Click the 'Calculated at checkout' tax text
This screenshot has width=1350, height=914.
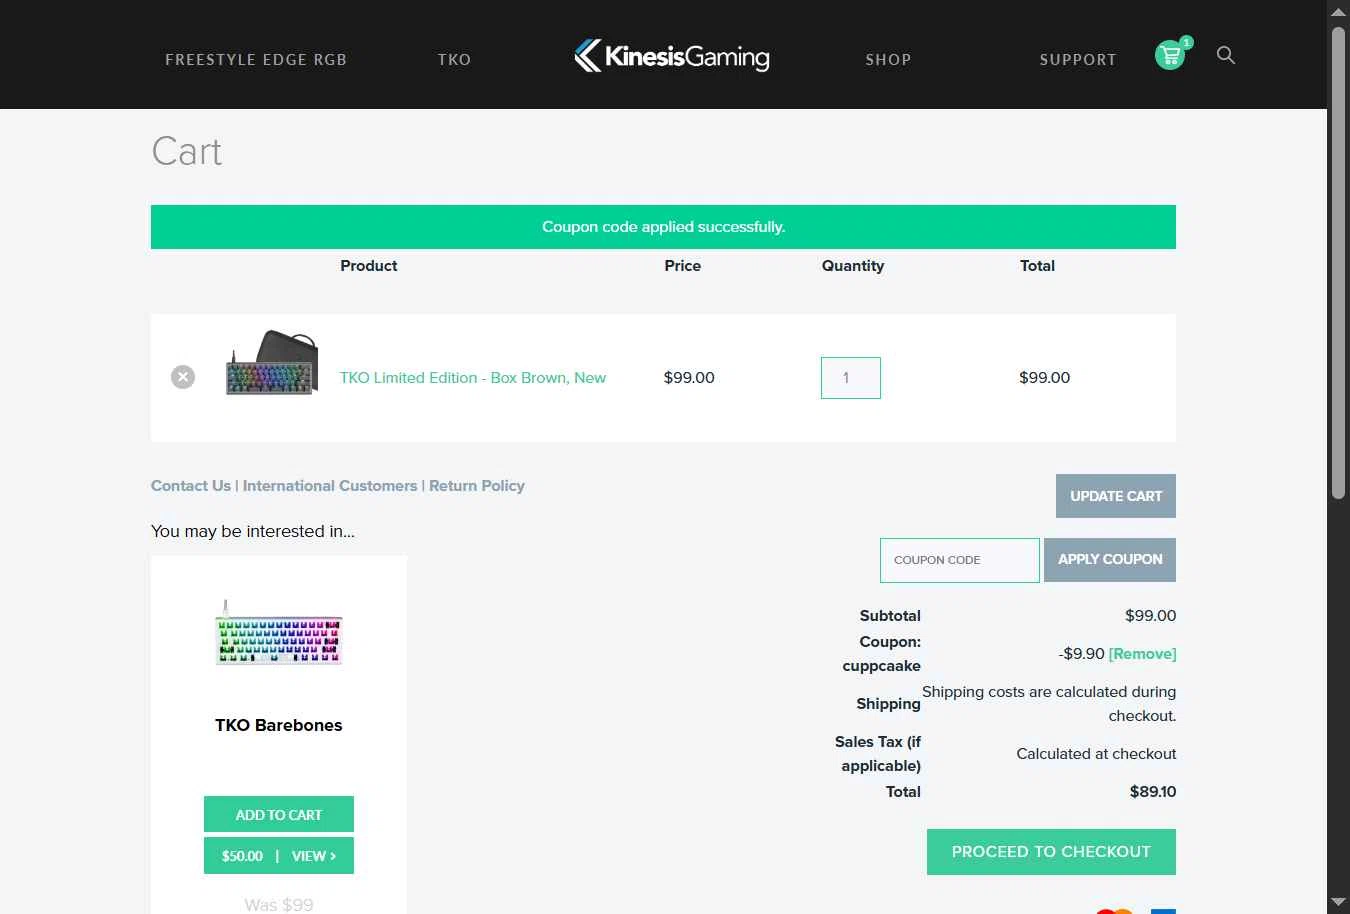pyautogui.click(x=1096, y=754)
